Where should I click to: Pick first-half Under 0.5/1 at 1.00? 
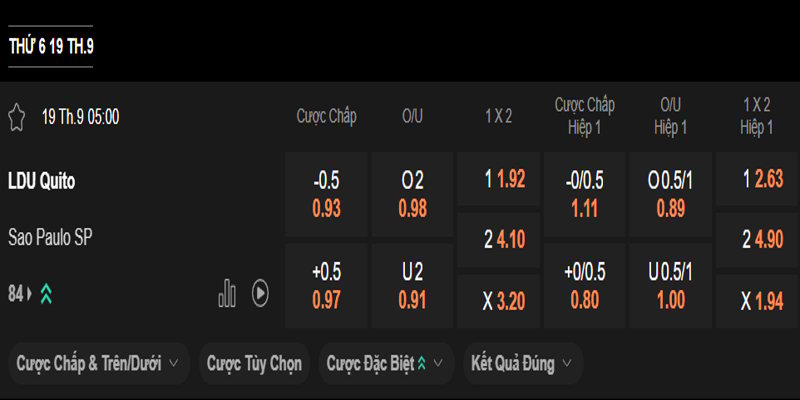coord(671,286)
